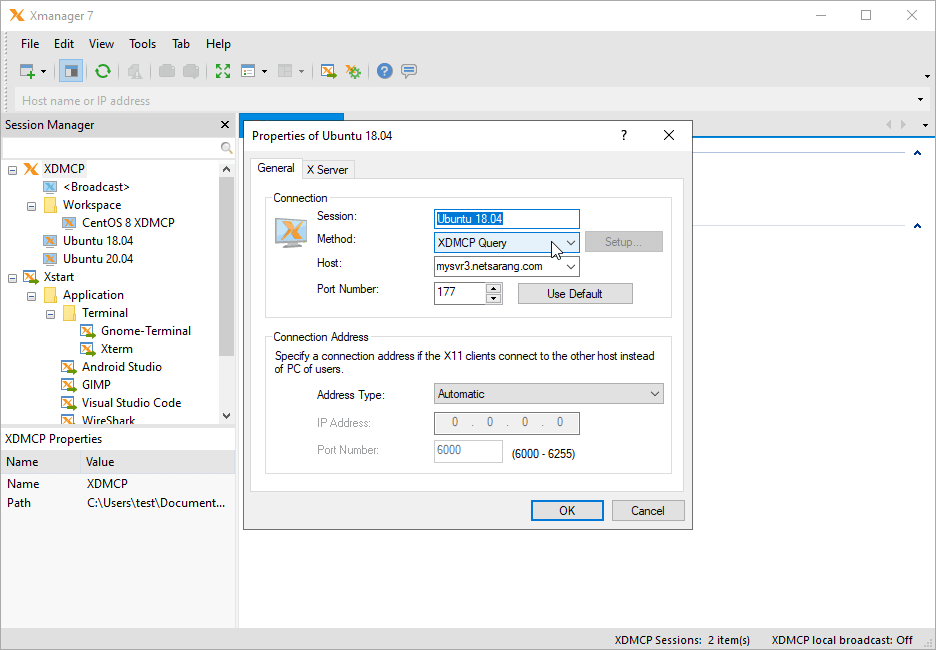Click the list view mode toolbar icon
This screenshot has width=936, height=650.
pos(248,71)
